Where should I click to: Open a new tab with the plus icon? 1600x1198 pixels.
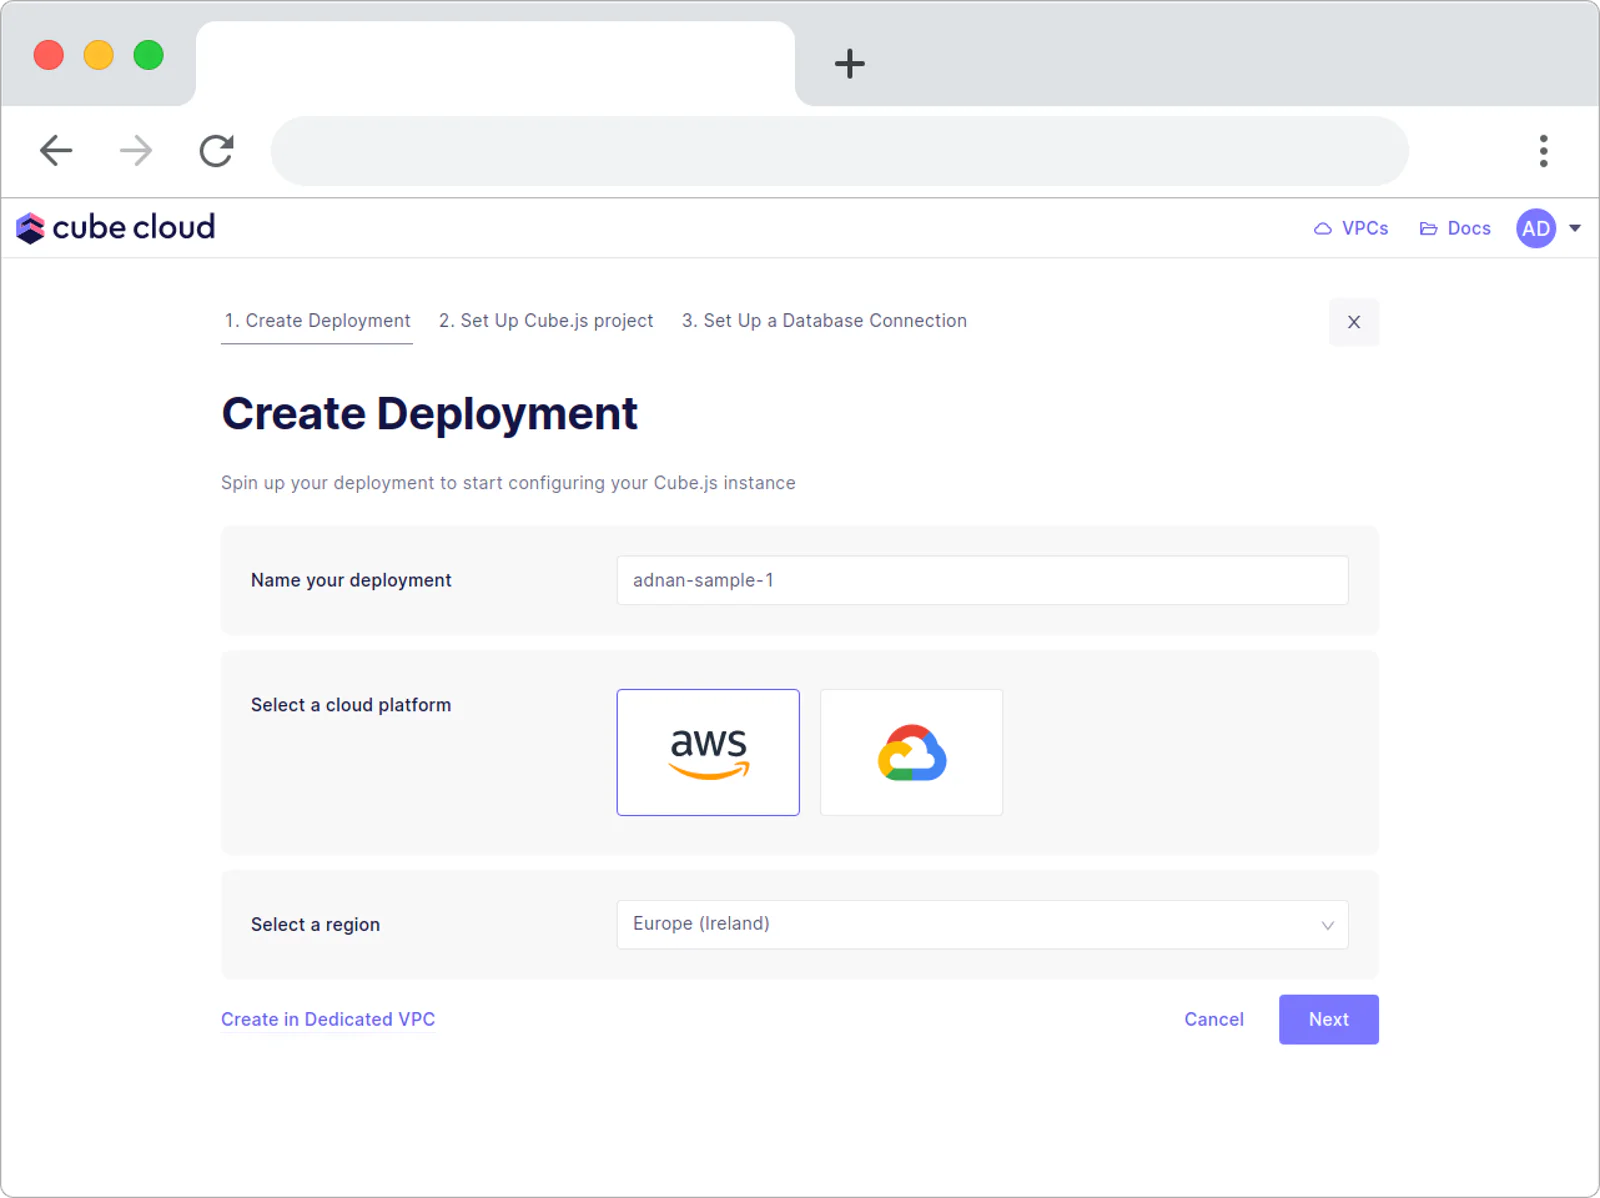(x=849, y=64)
